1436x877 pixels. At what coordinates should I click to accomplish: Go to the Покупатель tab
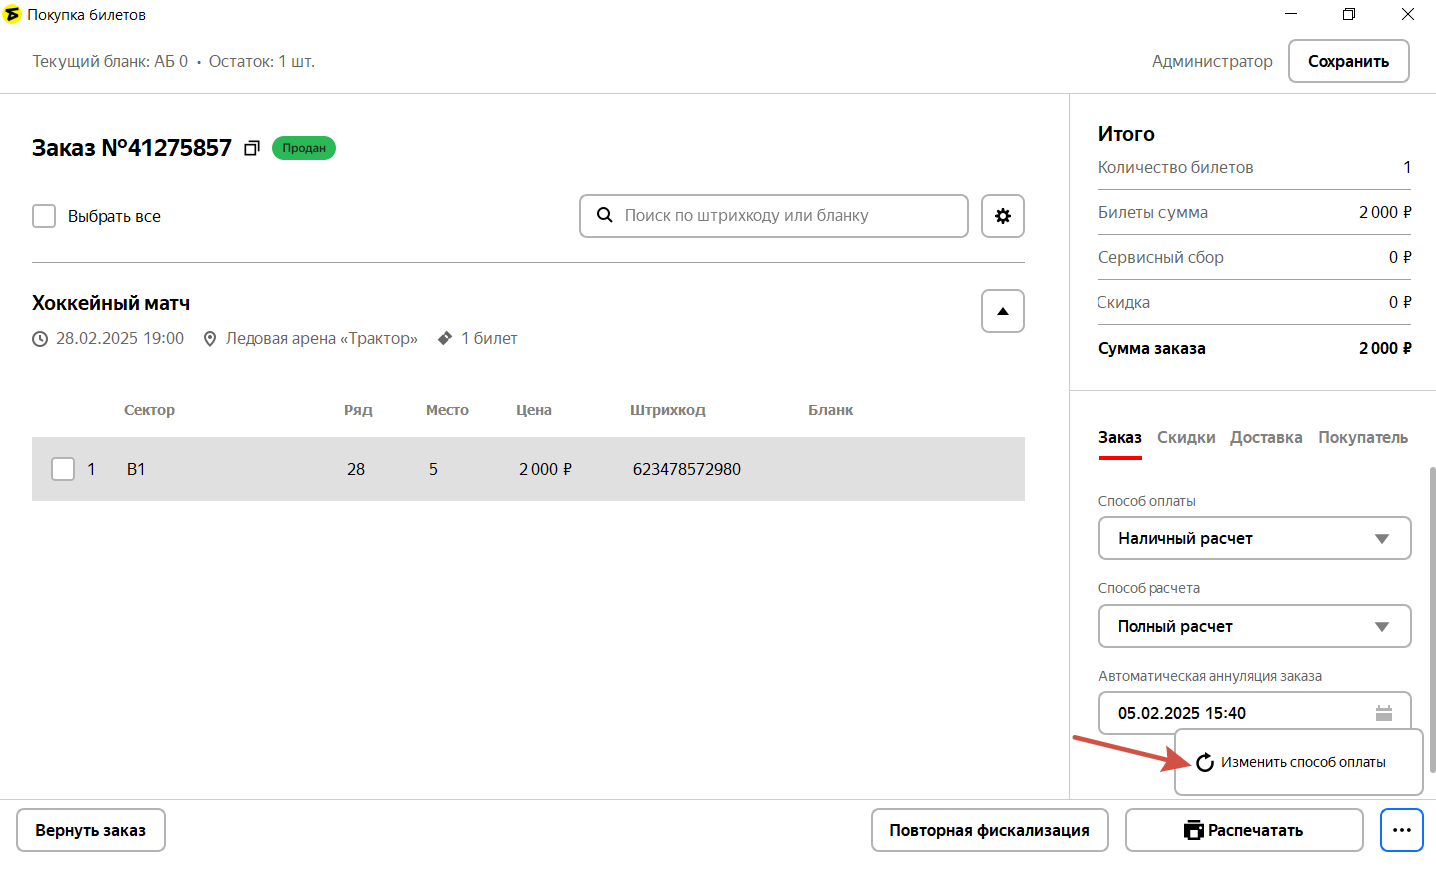[1362, 437]
